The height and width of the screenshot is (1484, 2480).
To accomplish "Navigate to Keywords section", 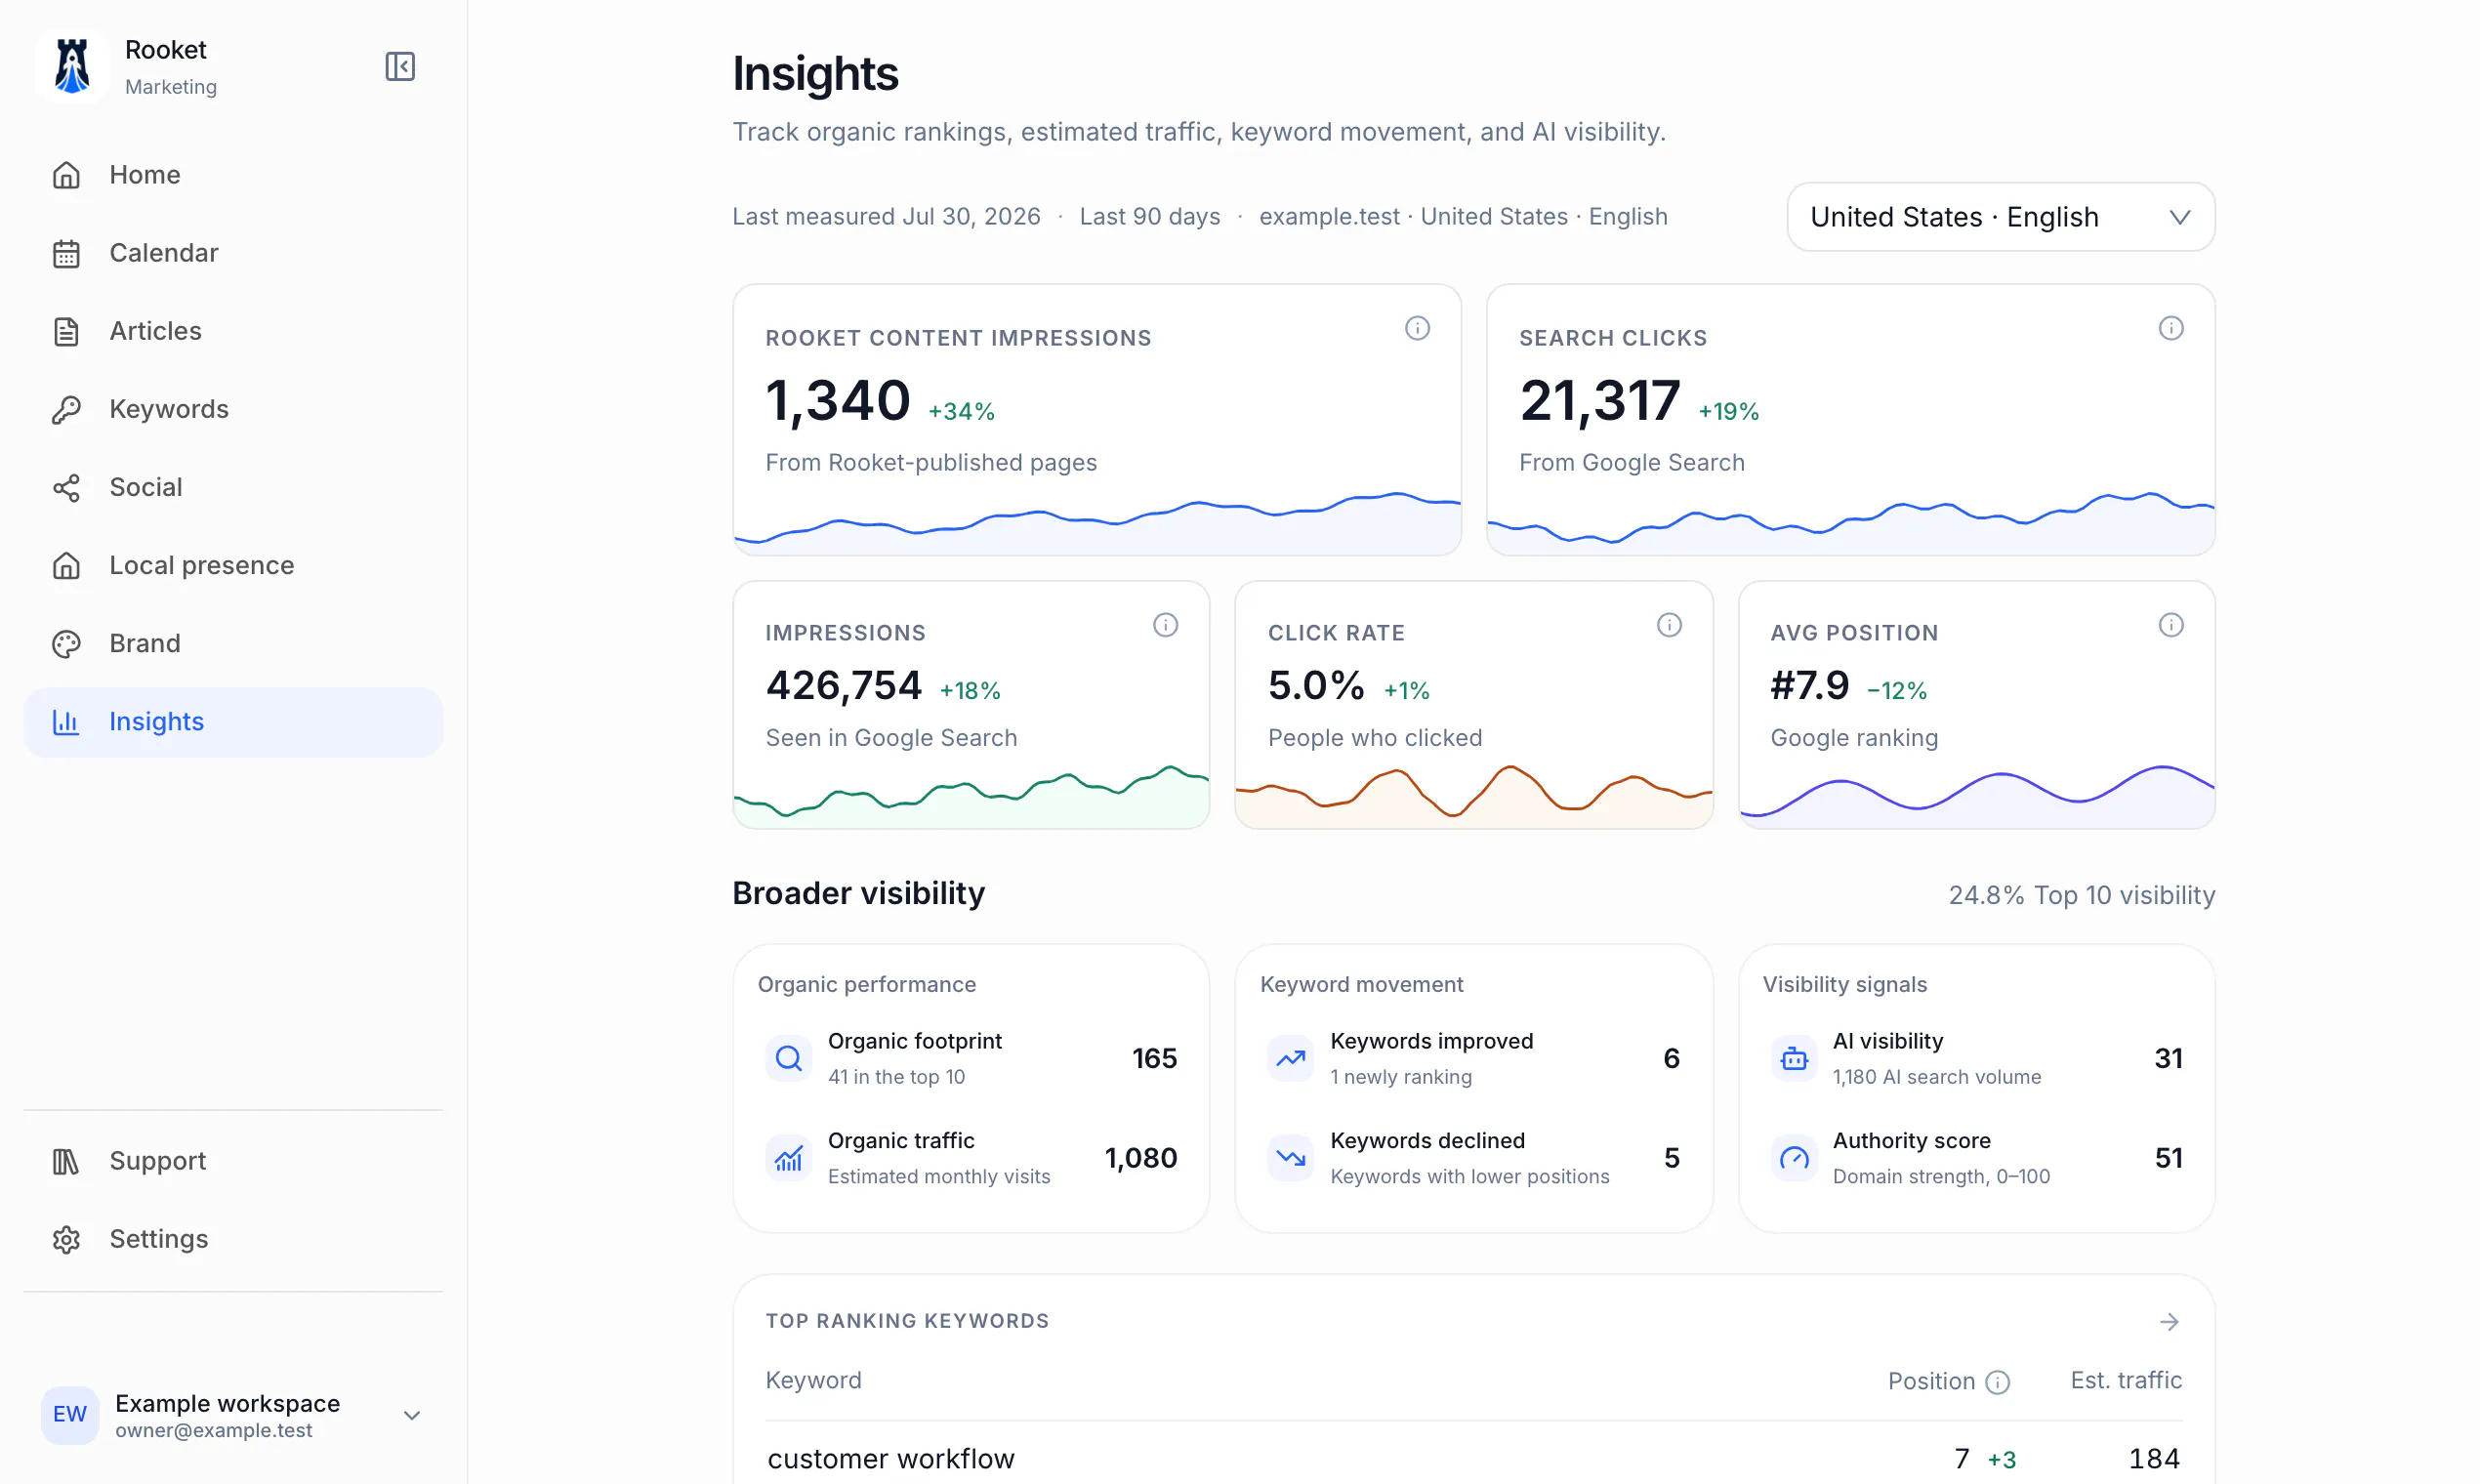I will tap(232, 409).
